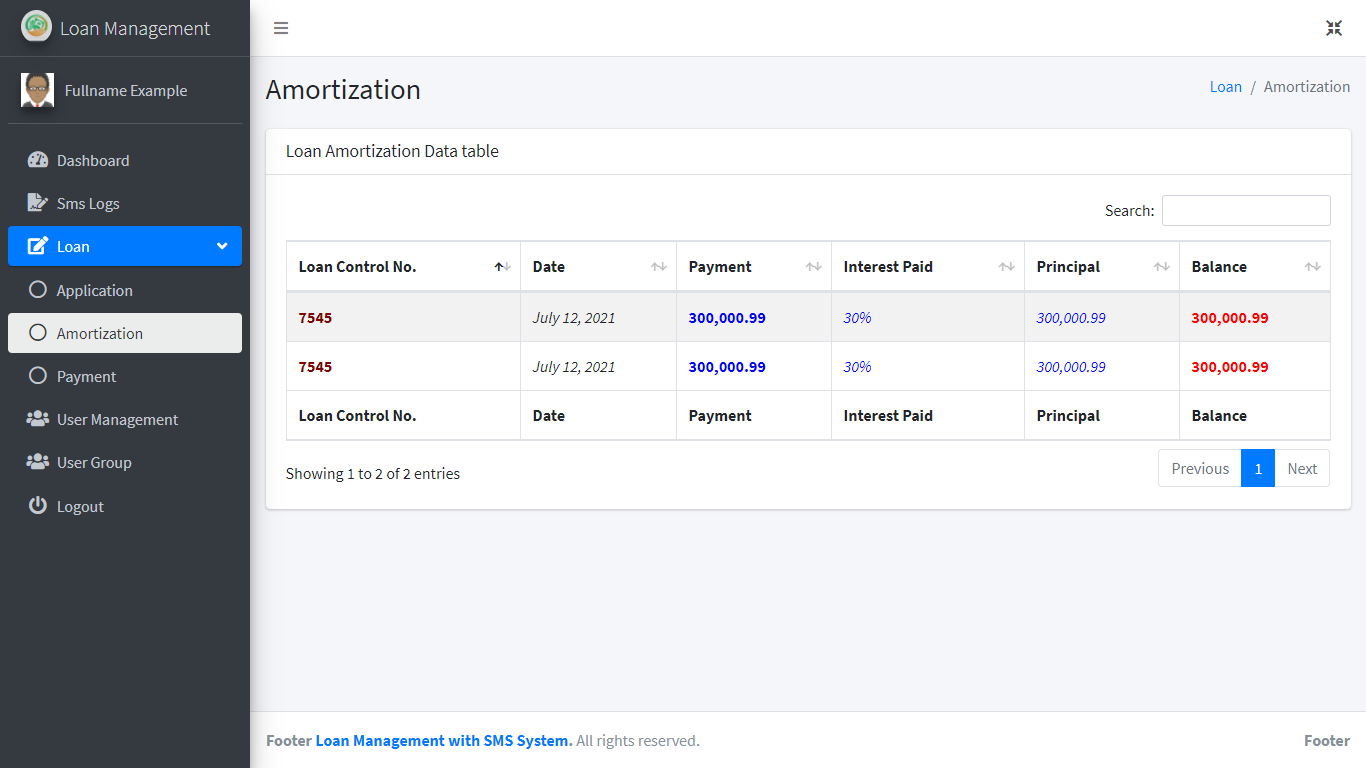Click the Dashboard speedometer icon

pos(38,160)
